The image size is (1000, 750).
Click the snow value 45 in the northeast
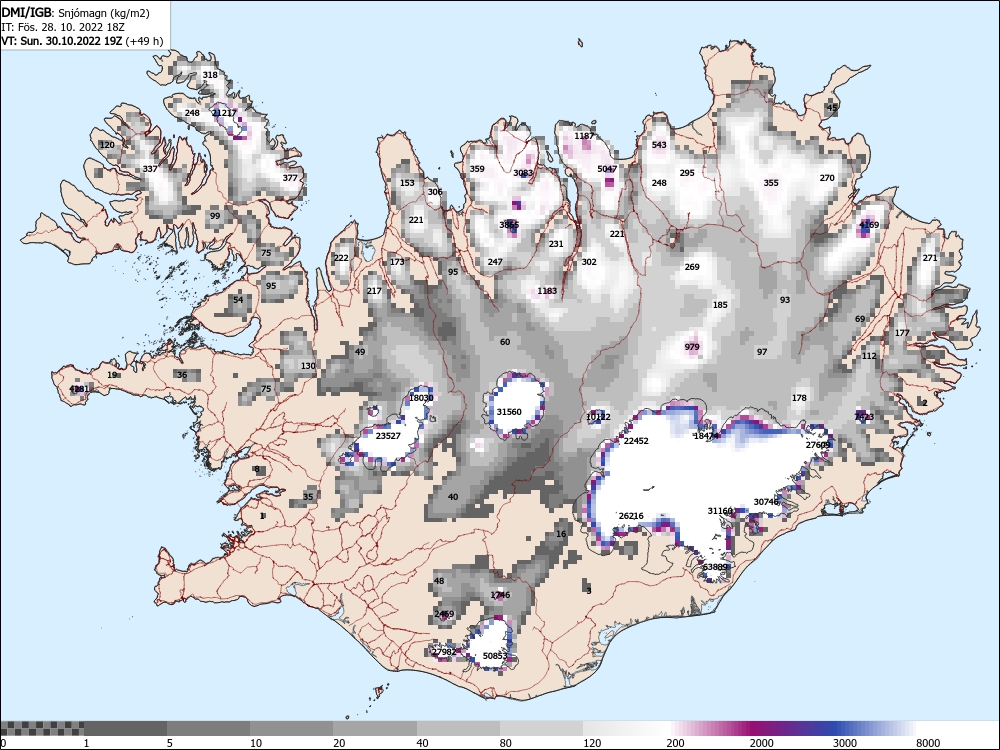click(x=832, y=108)
